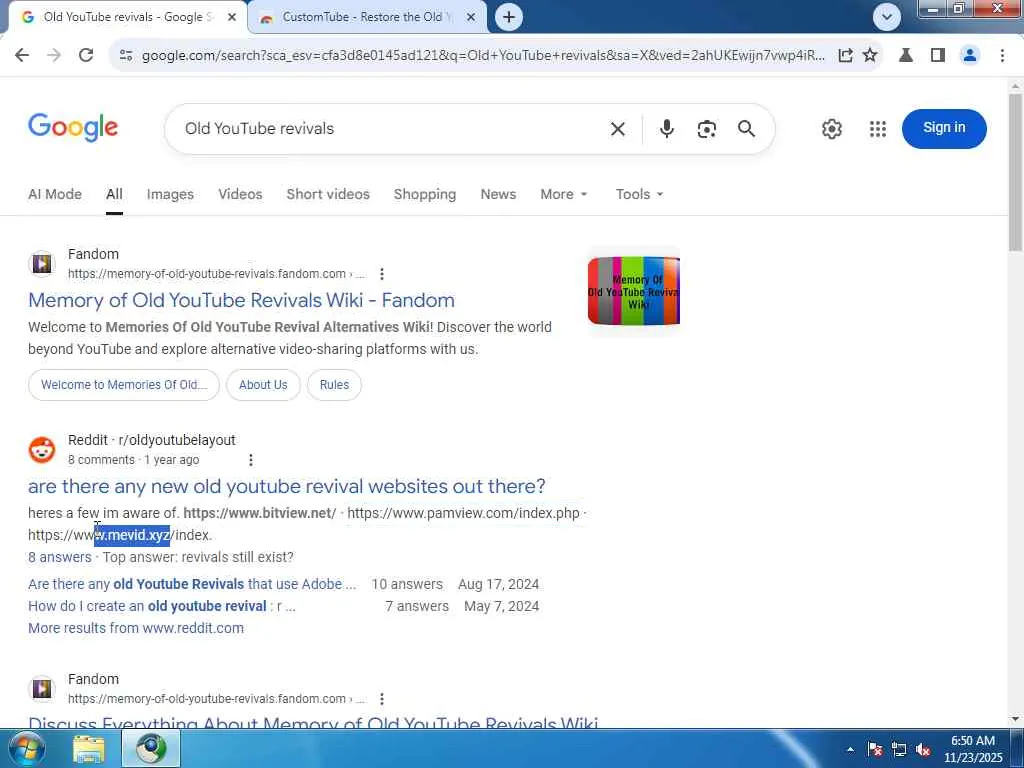Screen dimensions: 1024x768
Task: Open the Reddit old youtube revival websites post
Action: [x=286, y=486]
